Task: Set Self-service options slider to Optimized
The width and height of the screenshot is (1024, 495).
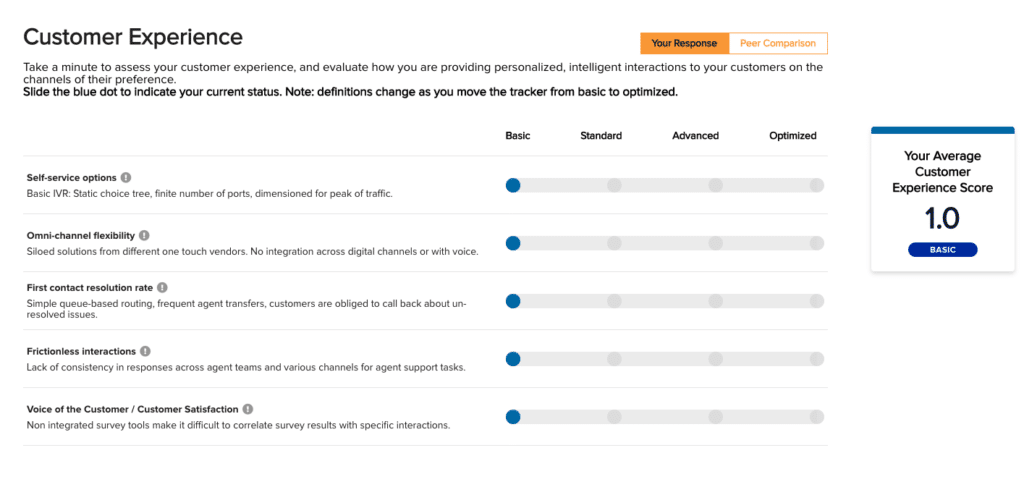Action: click(x=816, y=185)
